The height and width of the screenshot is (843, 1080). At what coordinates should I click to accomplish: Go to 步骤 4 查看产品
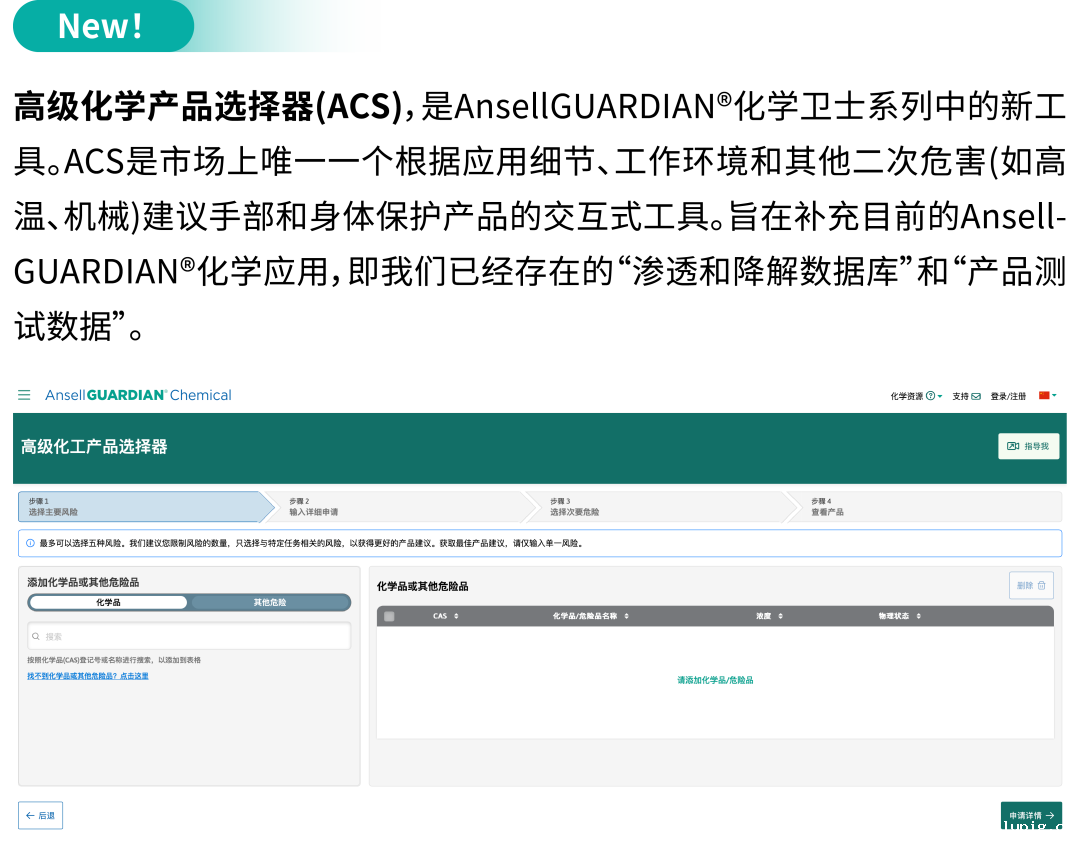[920, 507]
